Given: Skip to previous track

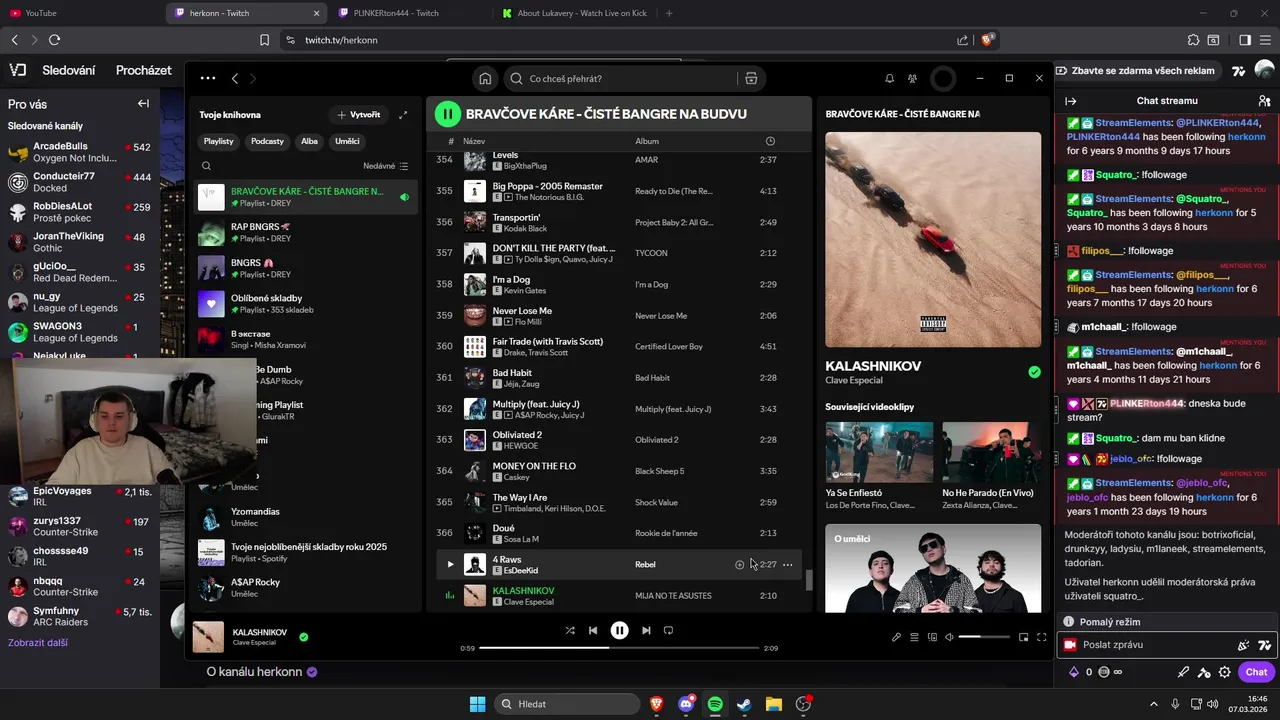Looking at the screenshot, I should (593, 630).
